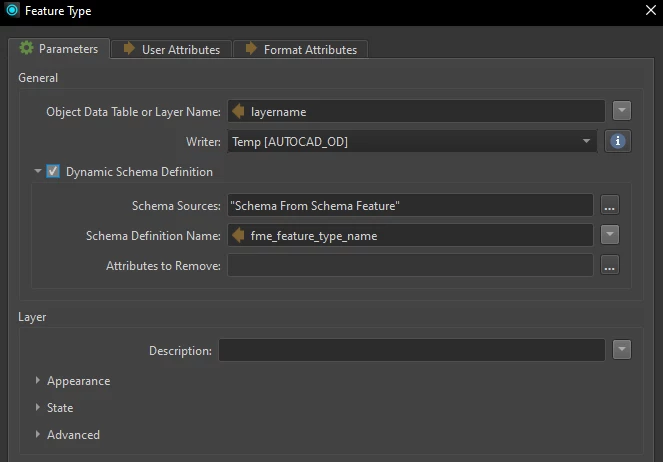Image resolution: width=663 pixels, height=462 pixels.
Task: Click the attribute arrow icon beside layername
Action: tap(238, 112)
